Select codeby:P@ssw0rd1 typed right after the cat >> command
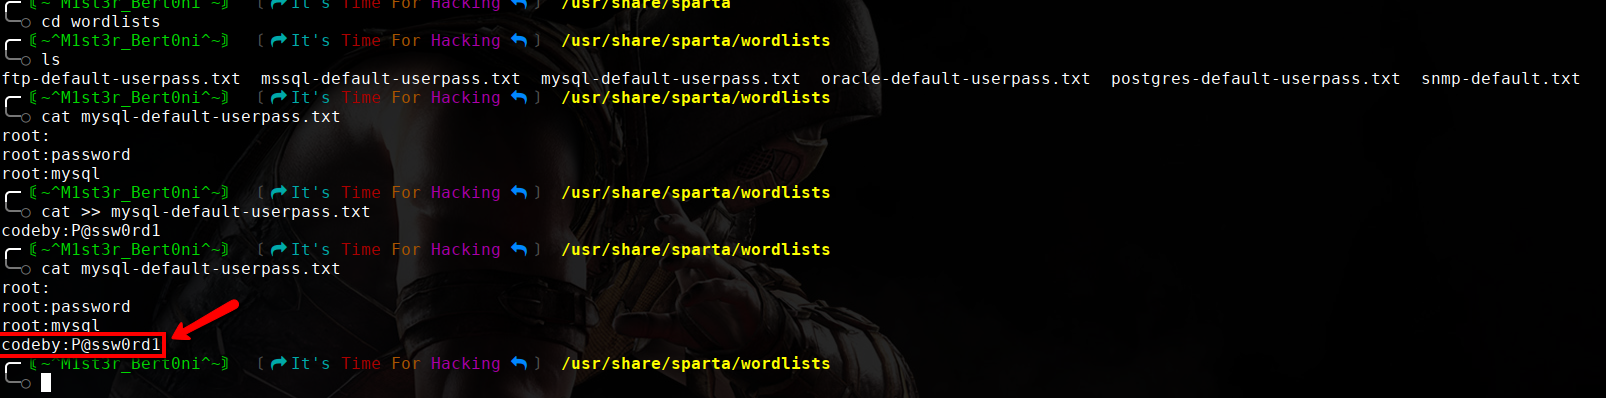Screen dimensions: 1606x398 (81, 231)
